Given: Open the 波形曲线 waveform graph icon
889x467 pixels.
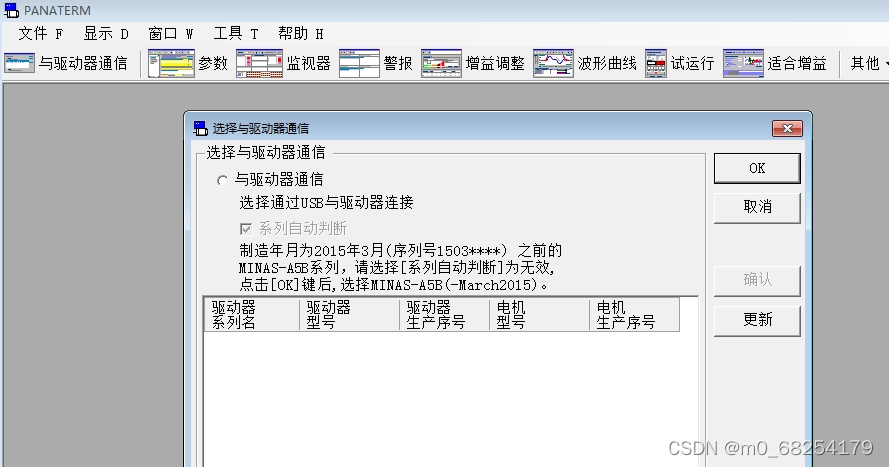Looking at the screenshot, I should [x=553, y=63].
